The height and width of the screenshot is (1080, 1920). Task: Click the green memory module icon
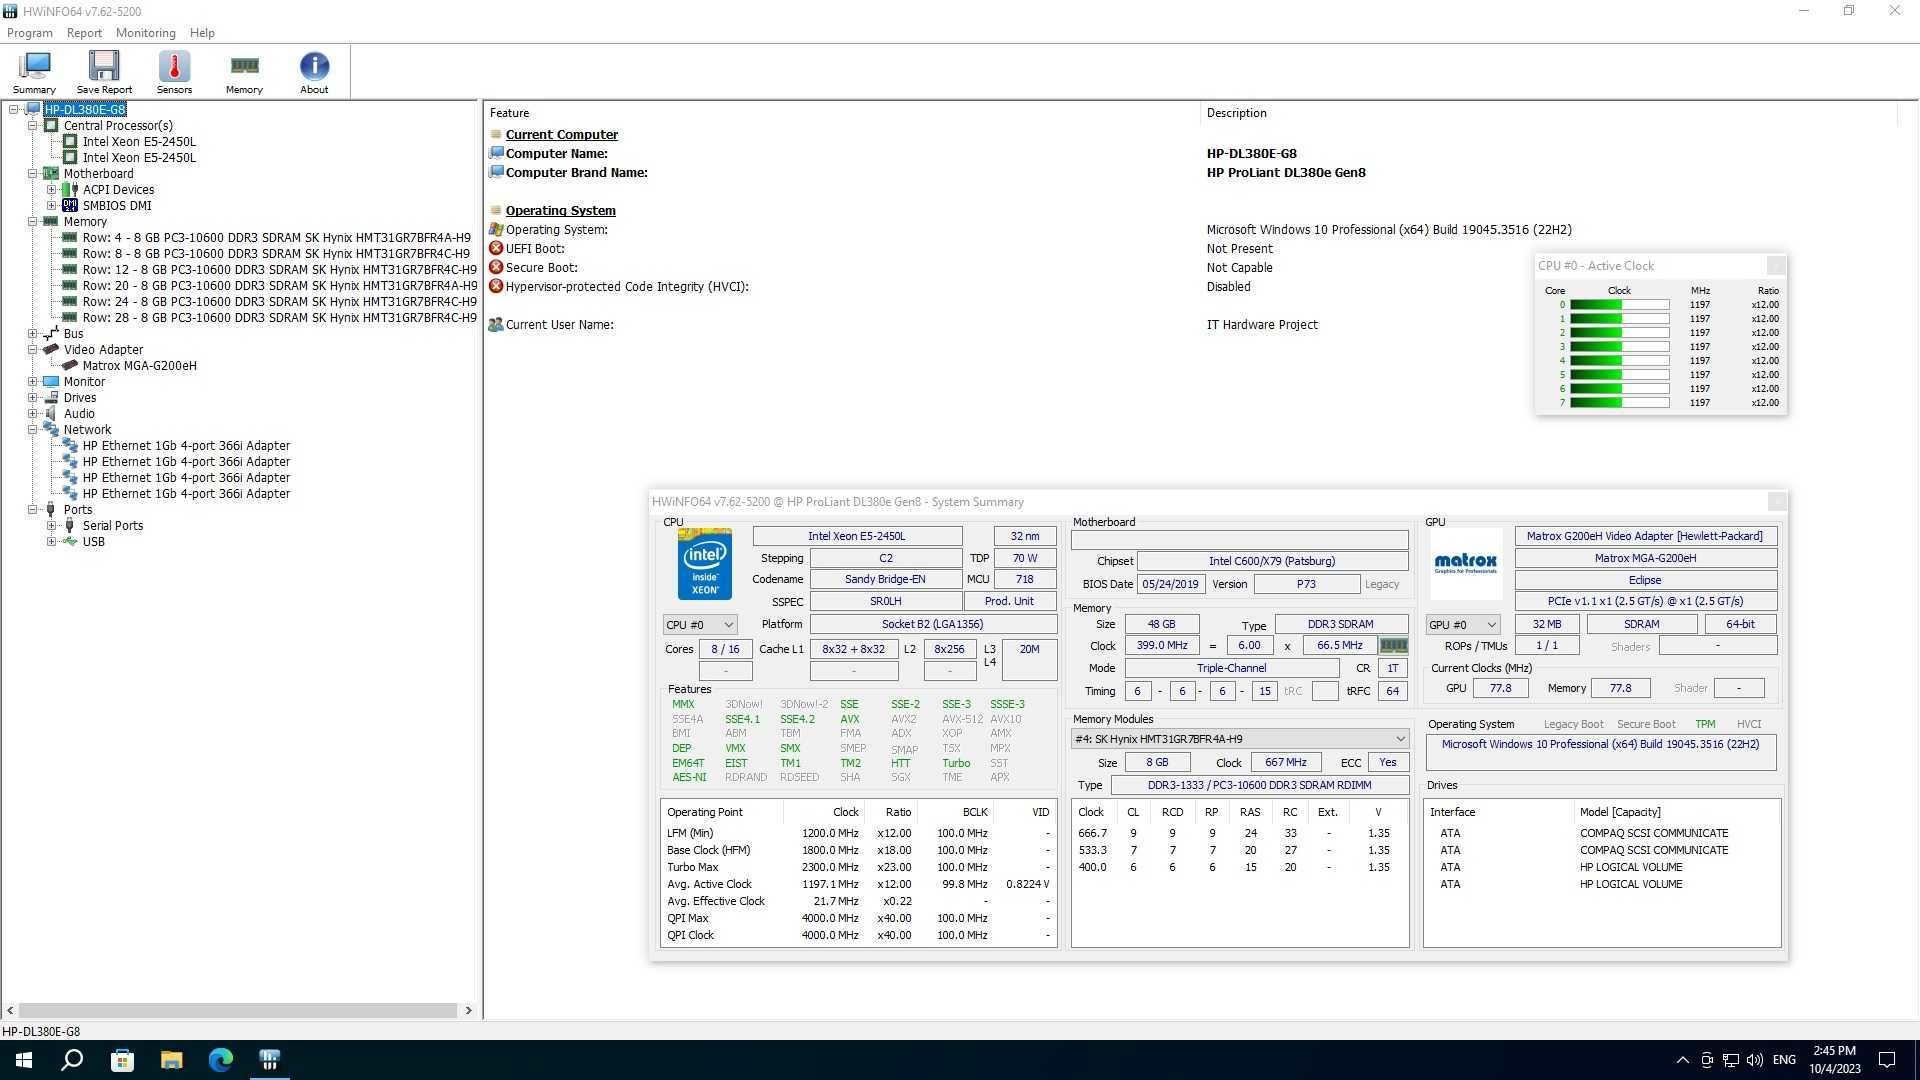(x=1393, y=646)
